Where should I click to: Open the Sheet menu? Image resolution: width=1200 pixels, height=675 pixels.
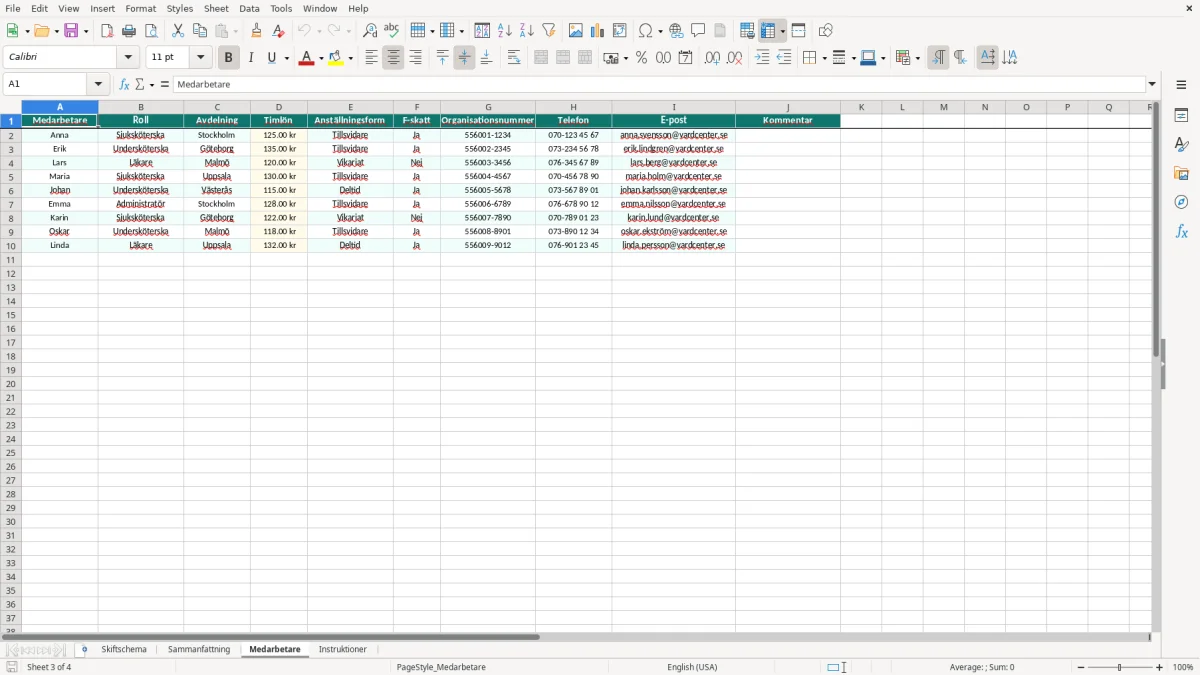(x=216, y=8)
